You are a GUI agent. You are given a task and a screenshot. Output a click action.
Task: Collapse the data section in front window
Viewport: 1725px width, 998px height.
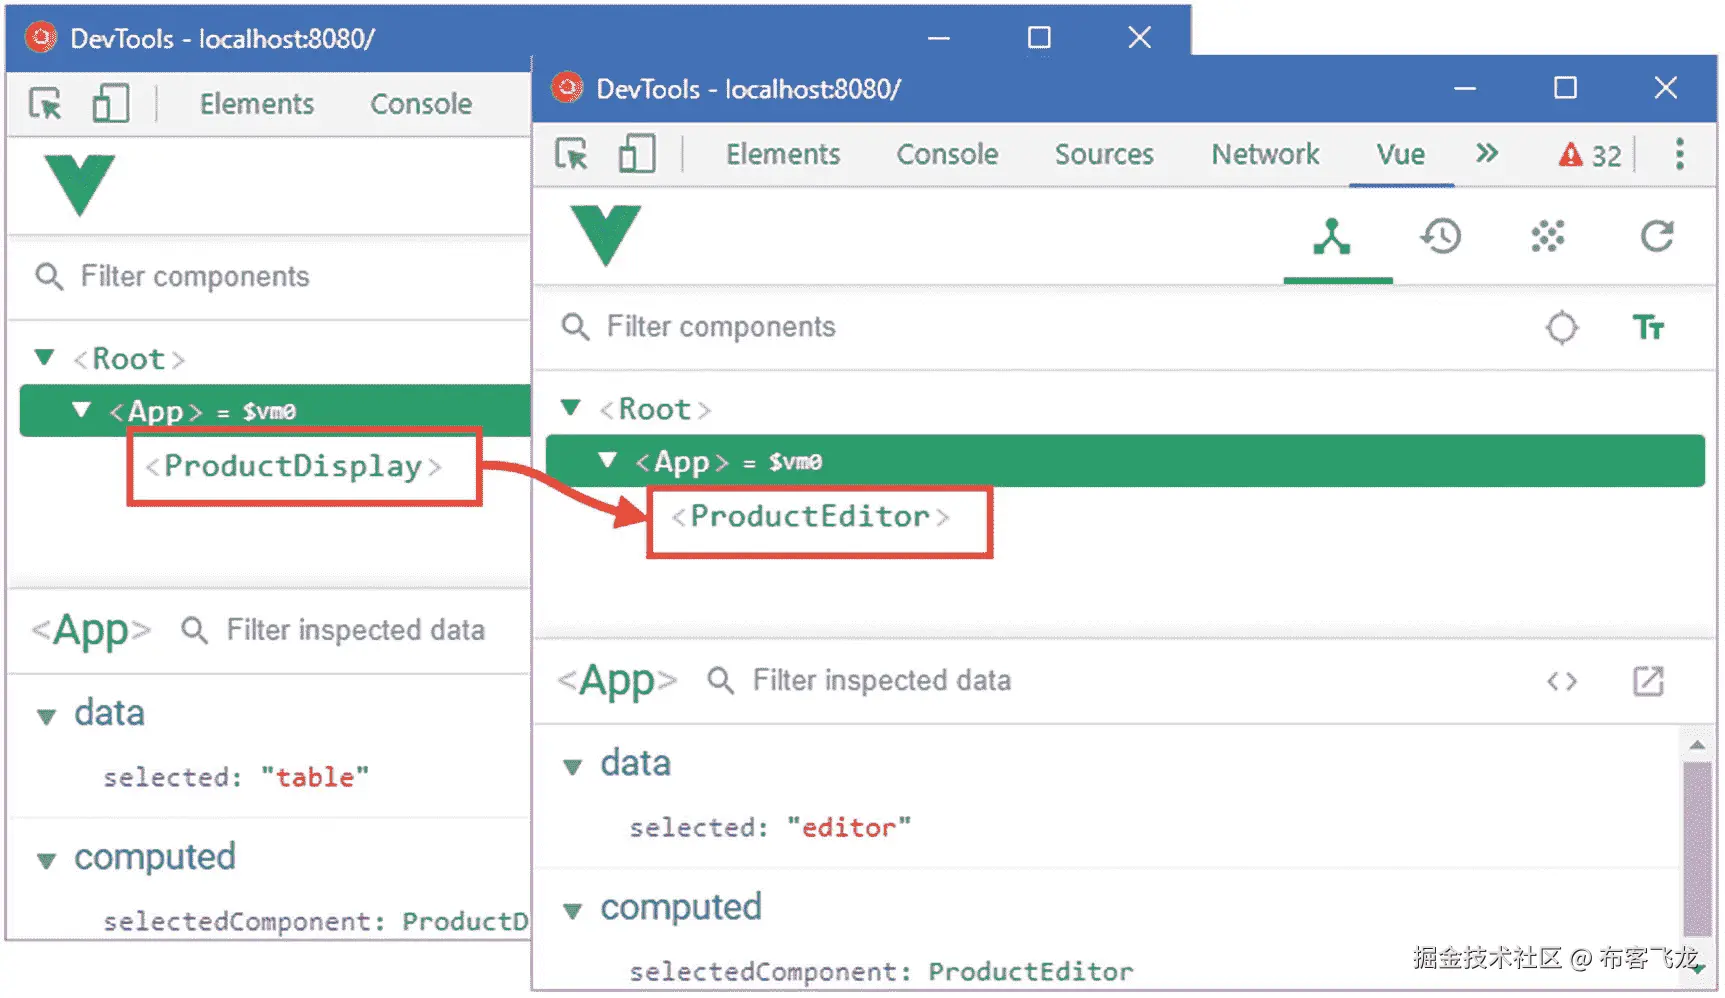[572, 767]
